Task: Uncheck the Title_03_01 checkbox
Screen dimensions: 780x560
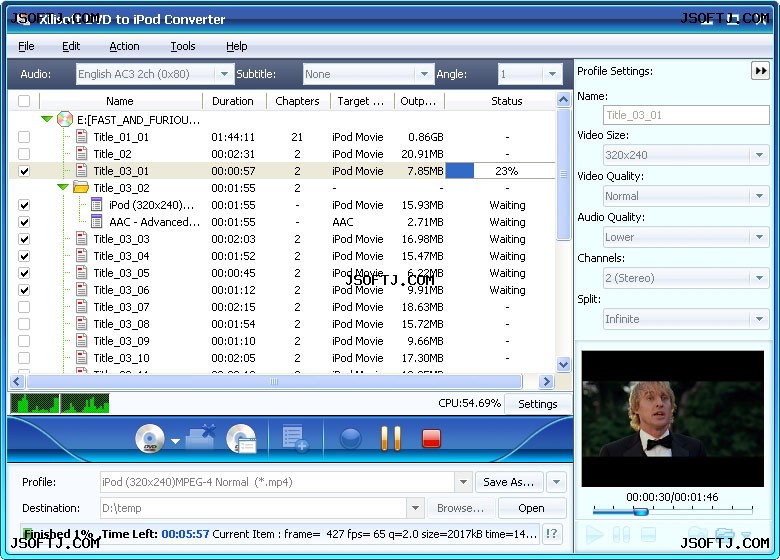Action: pos(24,171)
